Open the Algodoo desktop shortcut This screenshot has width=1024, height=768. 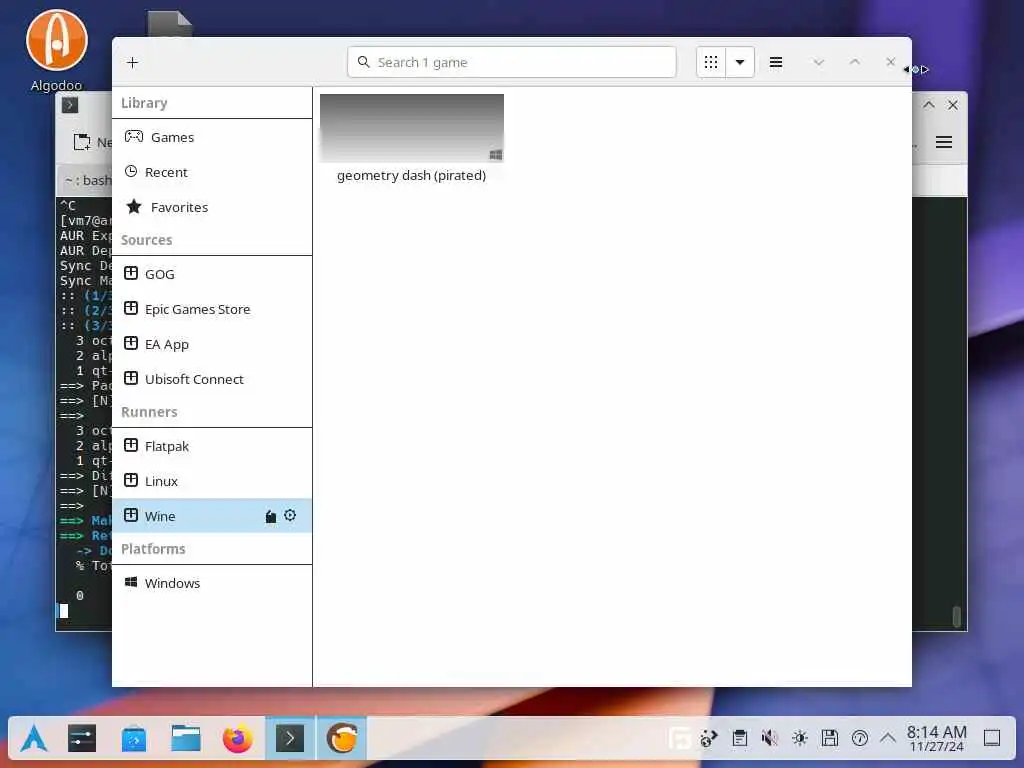[57, 50]
